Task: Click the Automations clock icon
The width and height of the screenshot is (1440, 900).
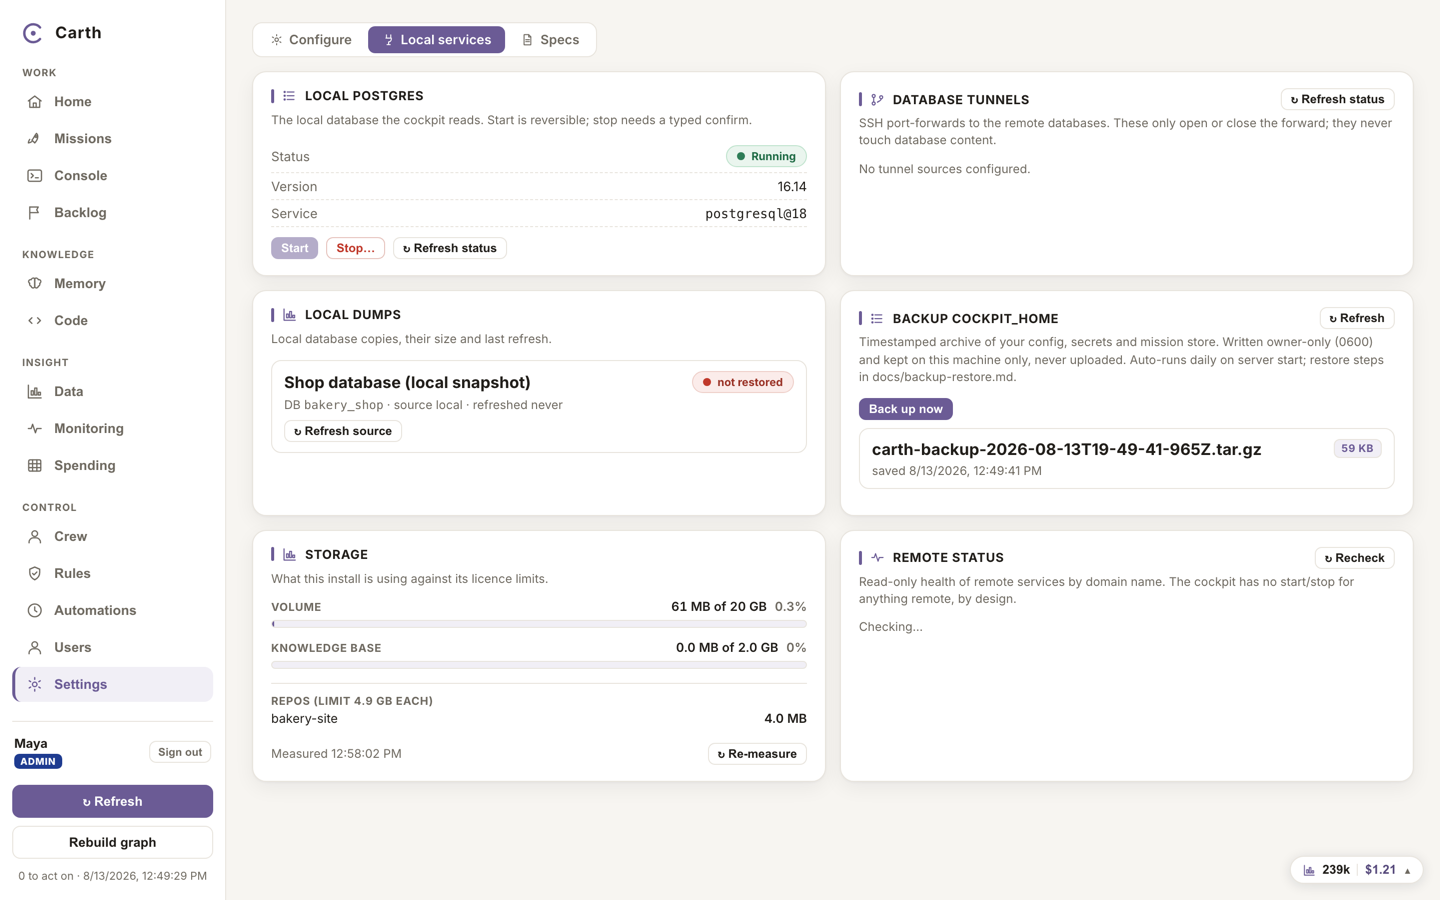Action: (x=35, y=611)
